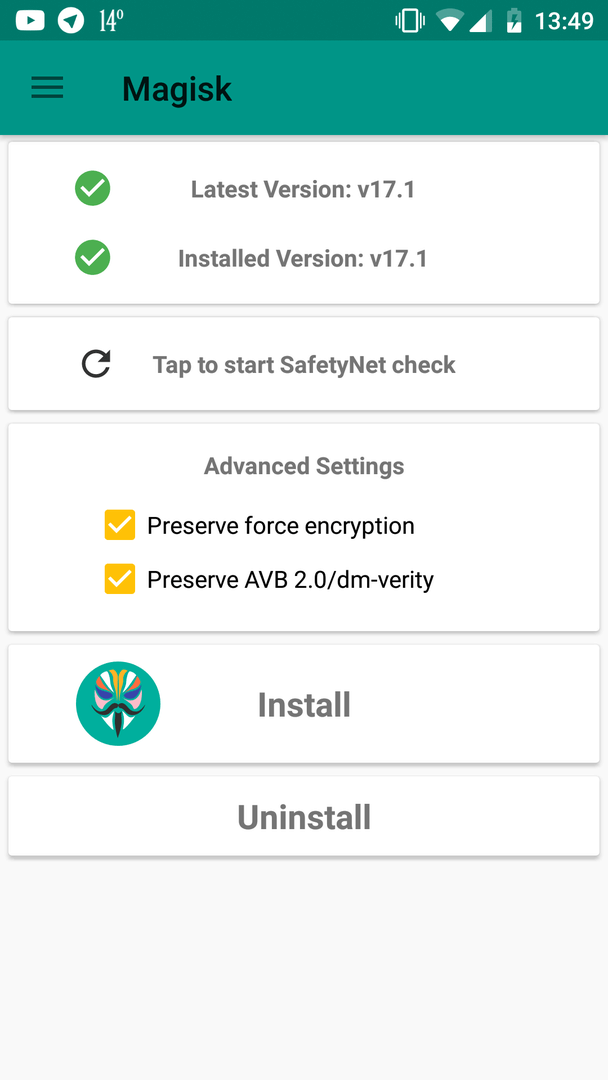Tap the Wi-Fi signal icon in status bar
Screen dimensions: 608x1080
(450, 20)
